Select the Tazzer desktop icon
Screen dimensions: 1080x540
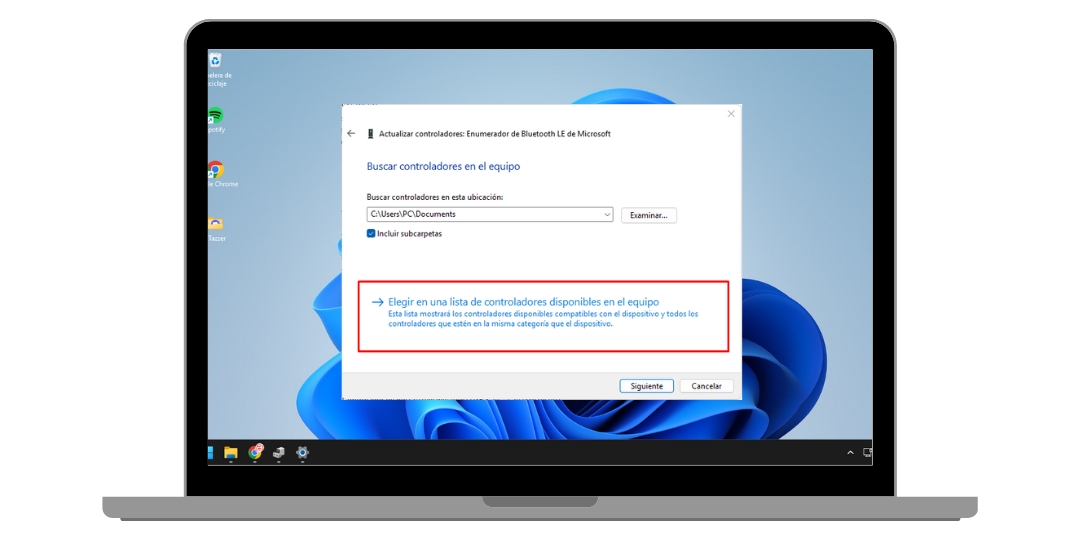tap(215, 224)
